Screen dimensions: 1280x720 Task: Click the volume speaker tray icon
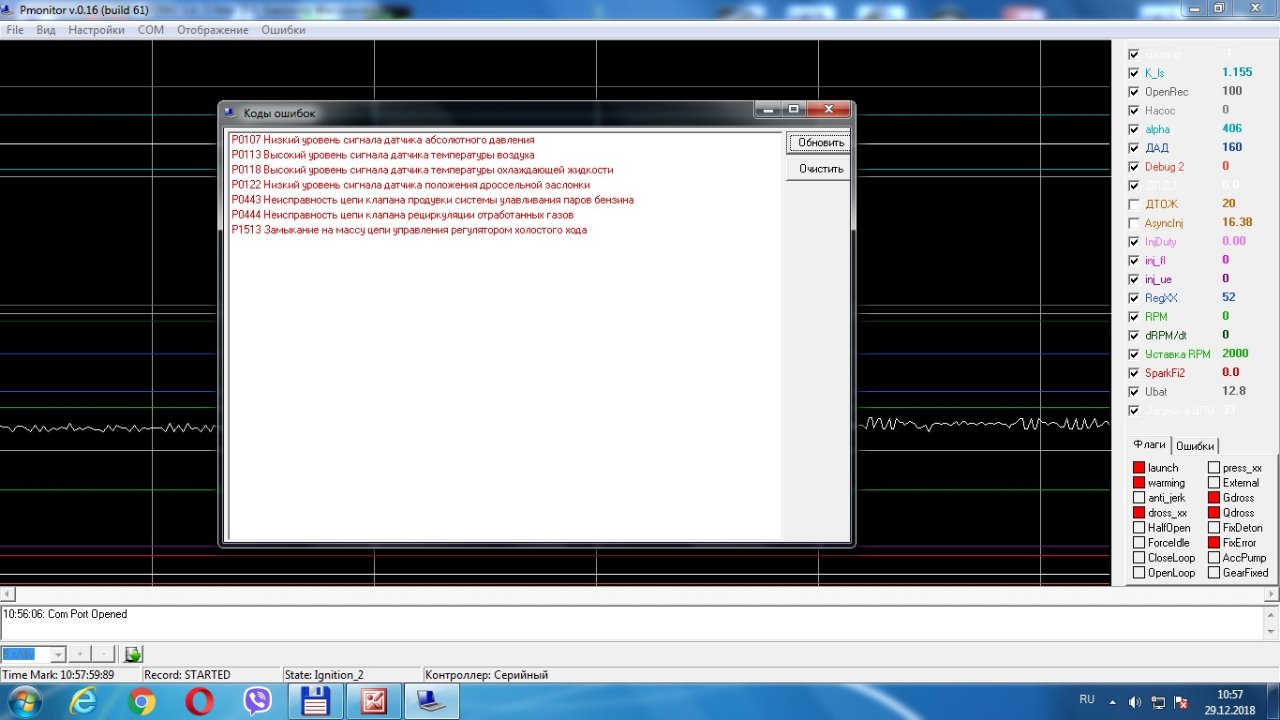(x=1135, y=702)
